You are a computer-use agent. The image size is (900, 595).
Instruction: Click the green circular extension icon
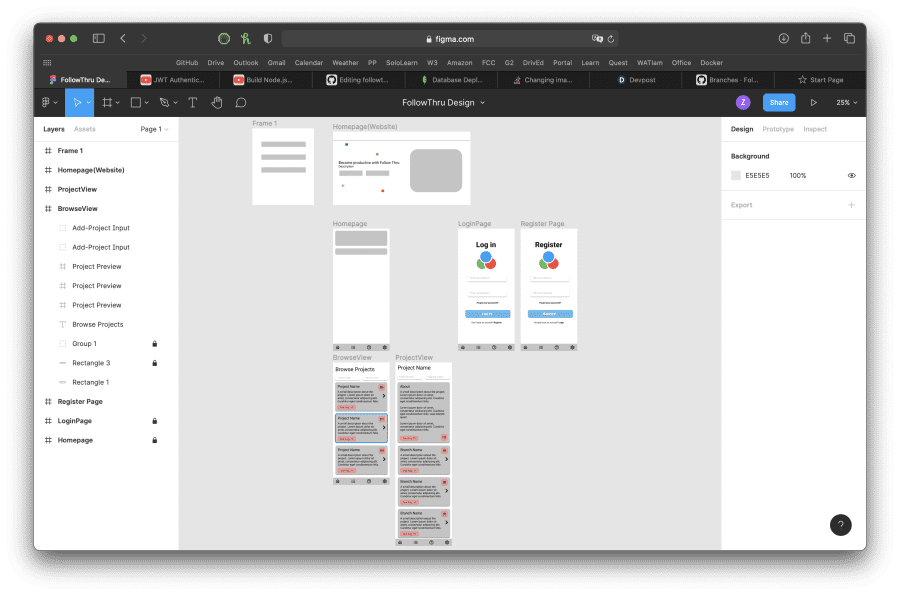tap(224, 38)
